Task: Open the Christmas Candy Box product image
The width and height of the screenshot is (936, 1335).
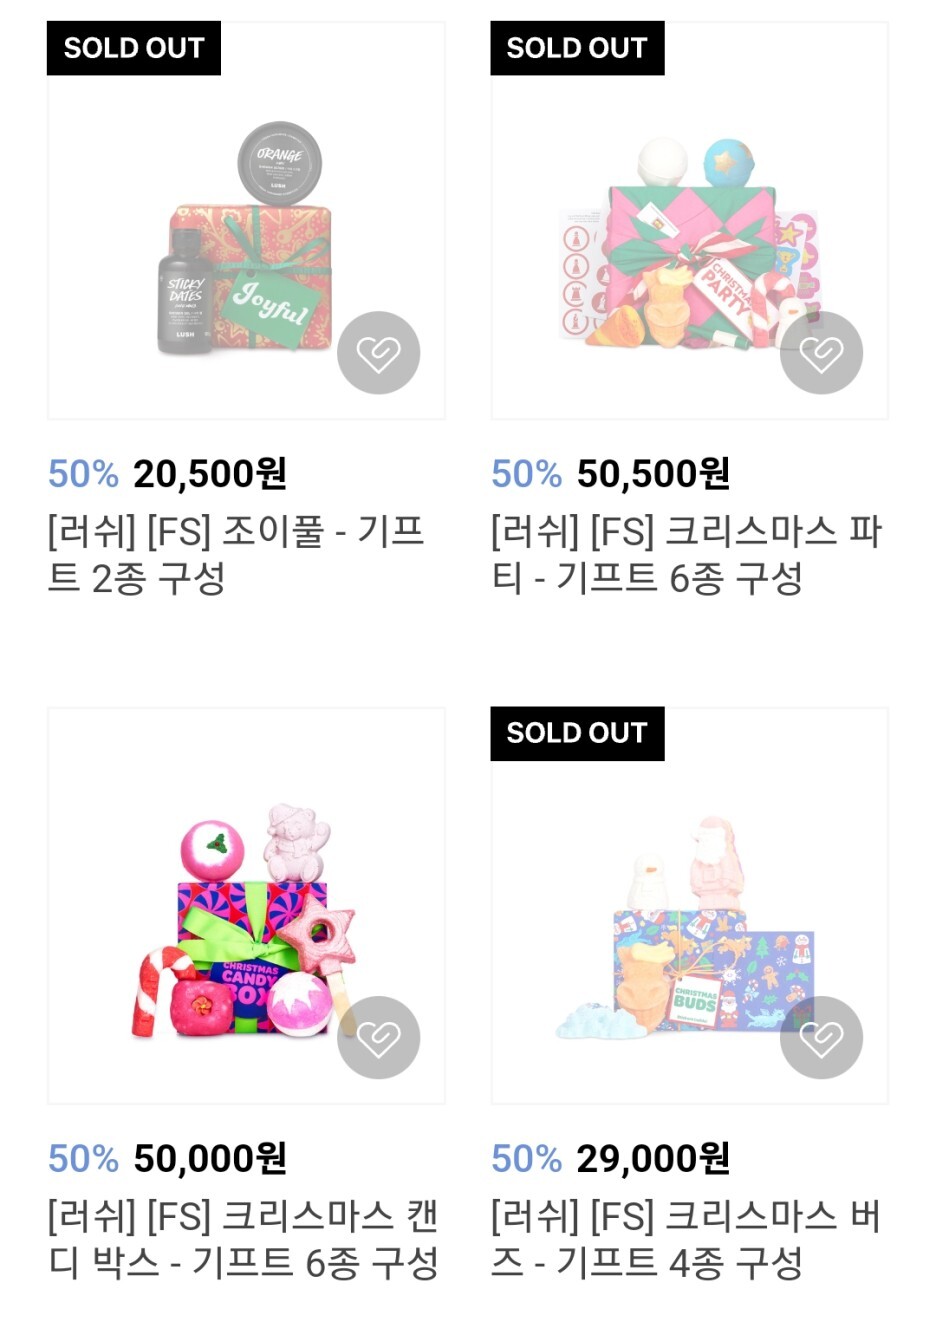Action: coord(246,906)
